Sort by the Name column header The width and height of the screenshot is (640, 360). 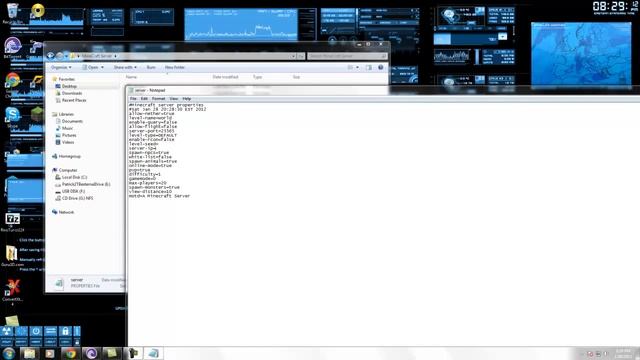tap(131, 77)
